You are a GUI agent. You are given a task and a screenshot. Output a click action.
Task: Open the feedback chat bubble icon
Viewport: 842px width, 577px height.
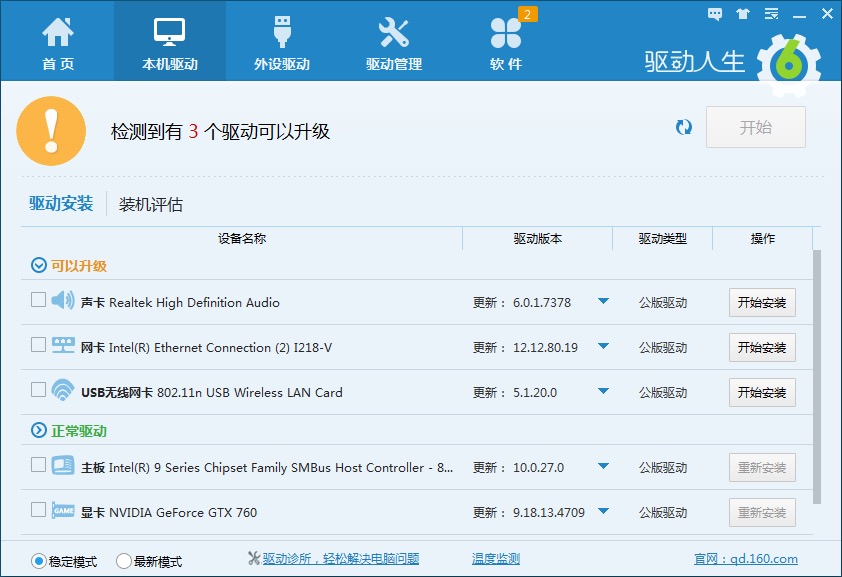pyautogui.click(x=715, y=14)
